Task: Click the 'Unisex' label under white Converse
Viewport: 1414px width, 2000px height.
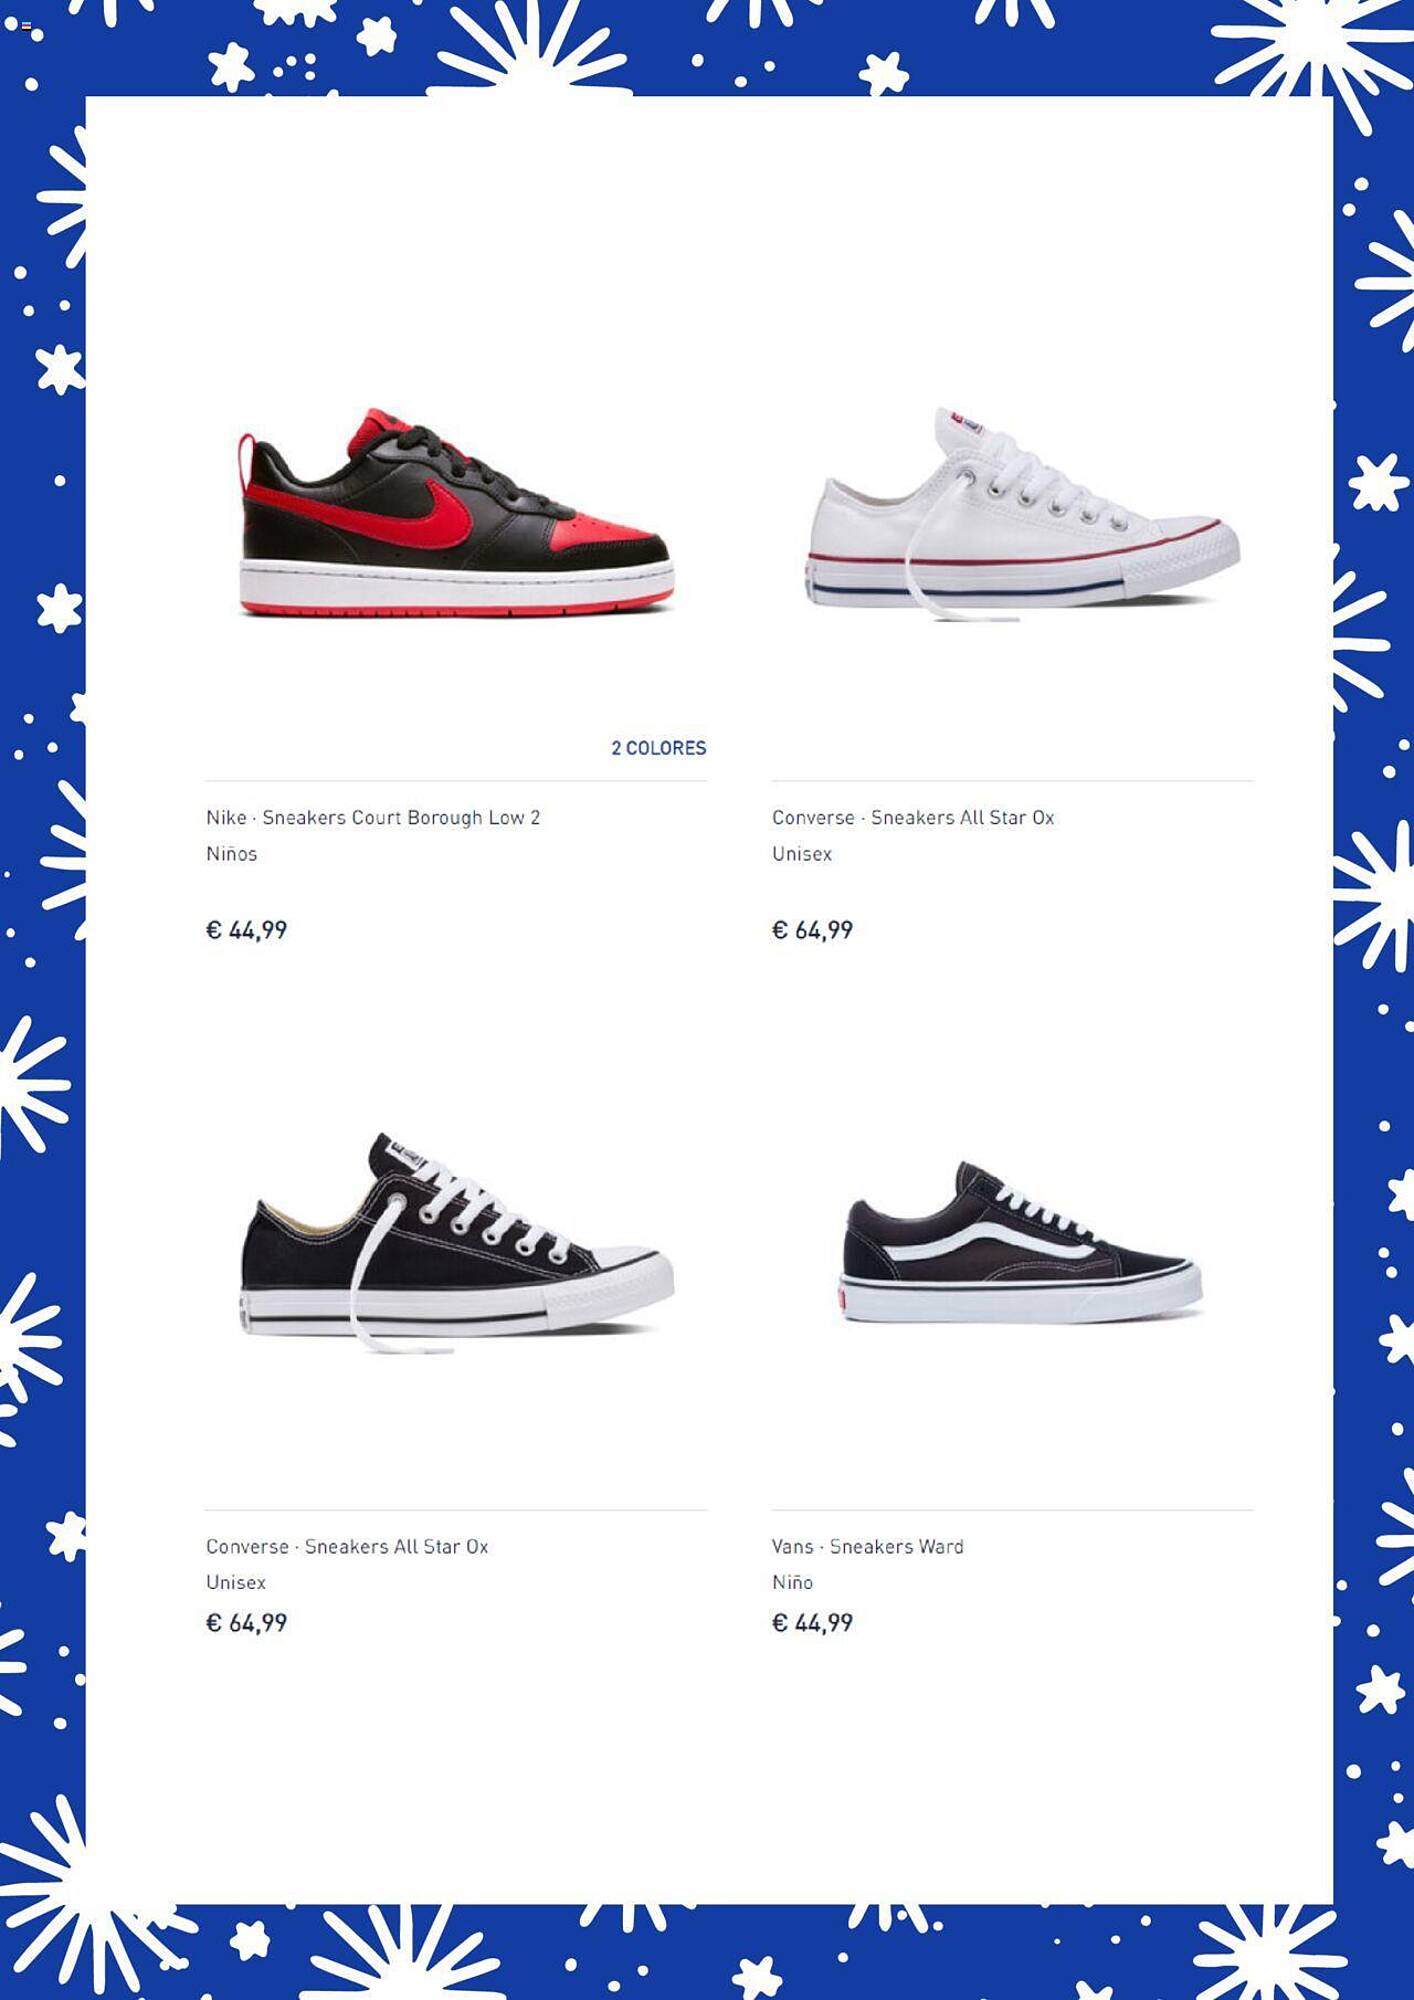Action: coord(802,854)
